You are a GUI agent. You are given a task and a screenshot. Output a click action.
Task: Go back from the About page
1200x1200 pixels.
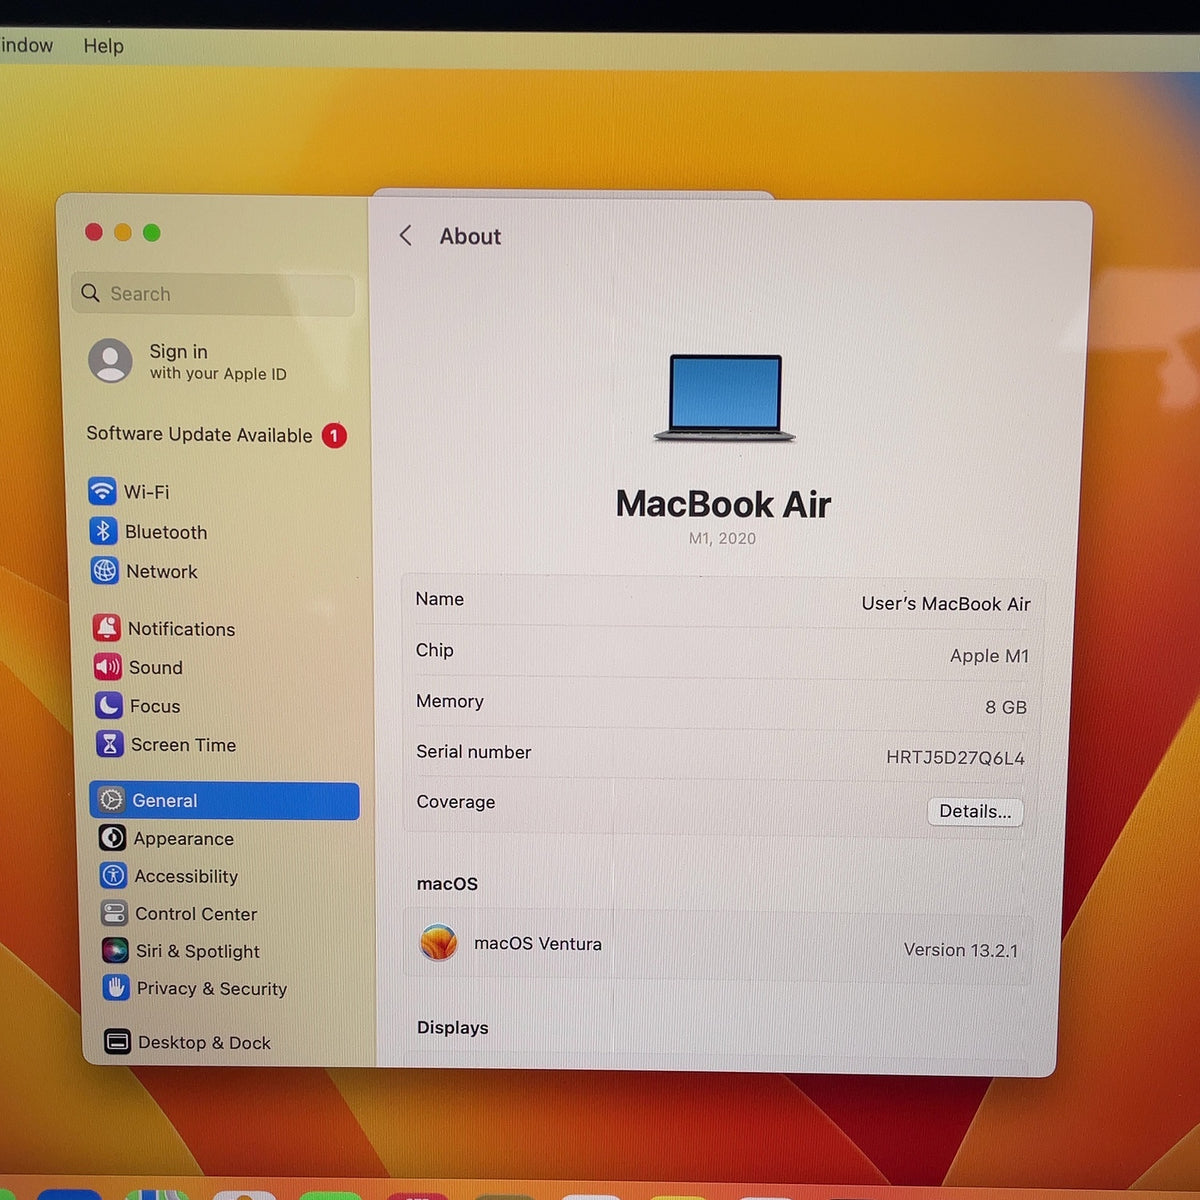tap(405, 236)
